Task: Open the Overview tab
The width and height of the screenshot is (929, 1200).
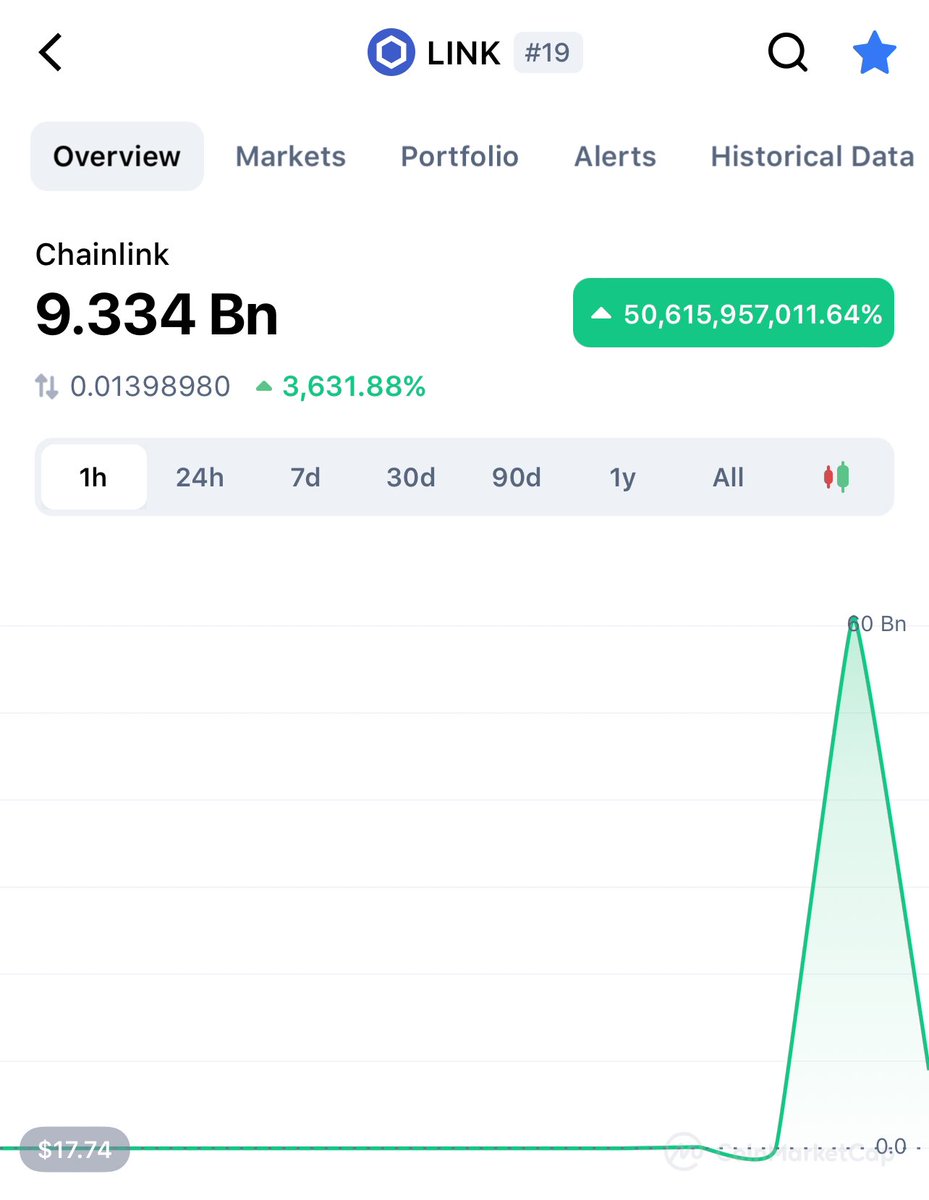Action: pos(117,156)
